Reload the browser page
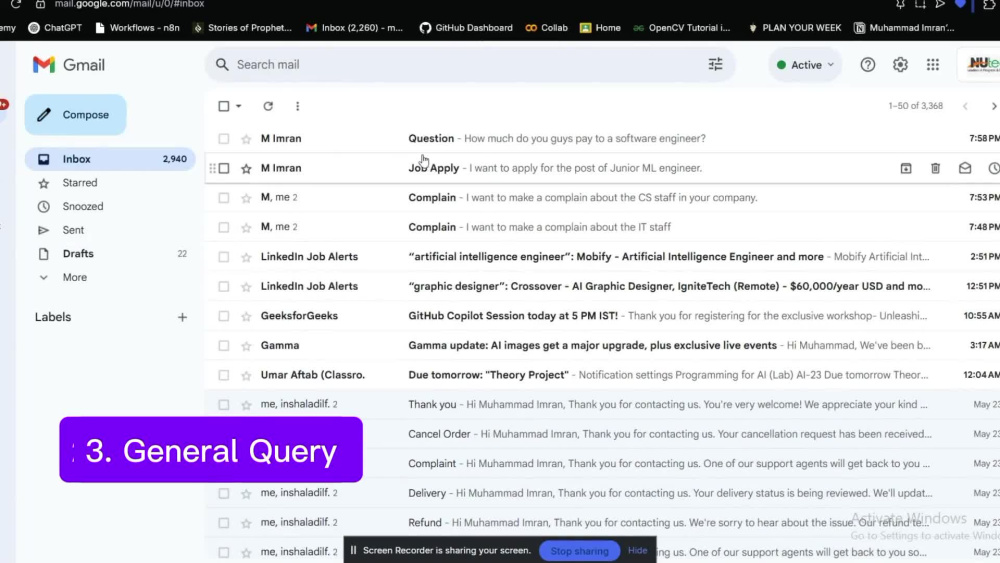The height and width of the screenshot is (563, 1000). [x=15, y=4]
